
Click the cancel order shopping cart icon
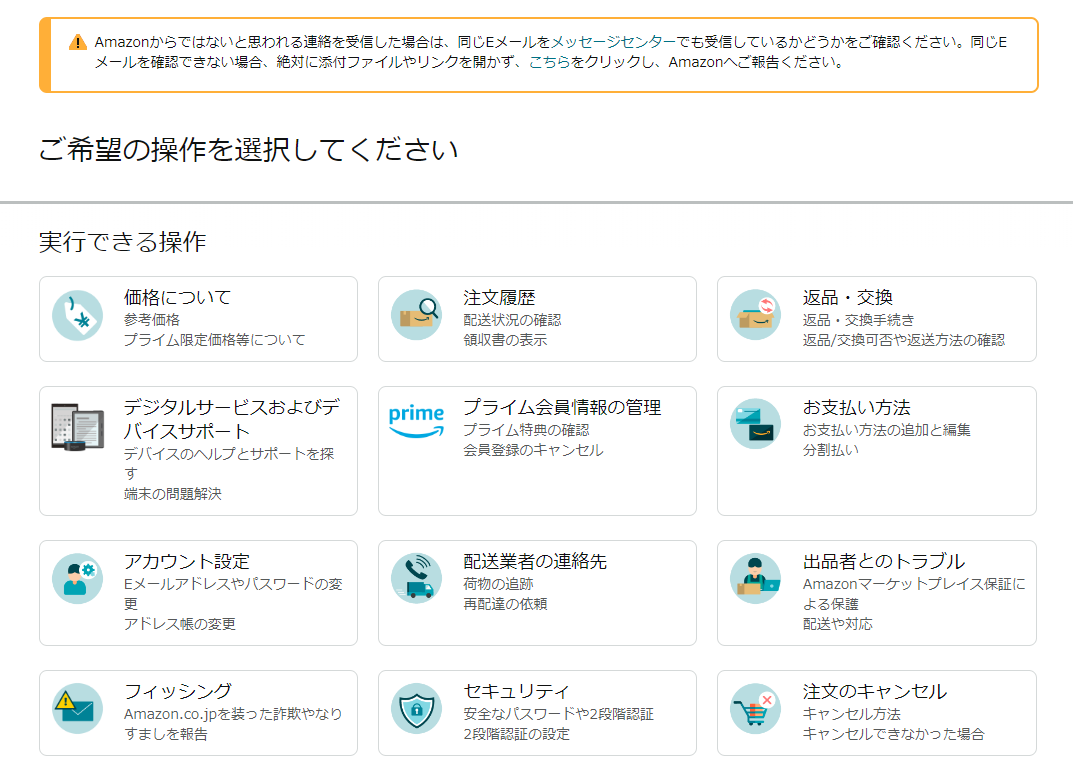click(x=755, y=708)
